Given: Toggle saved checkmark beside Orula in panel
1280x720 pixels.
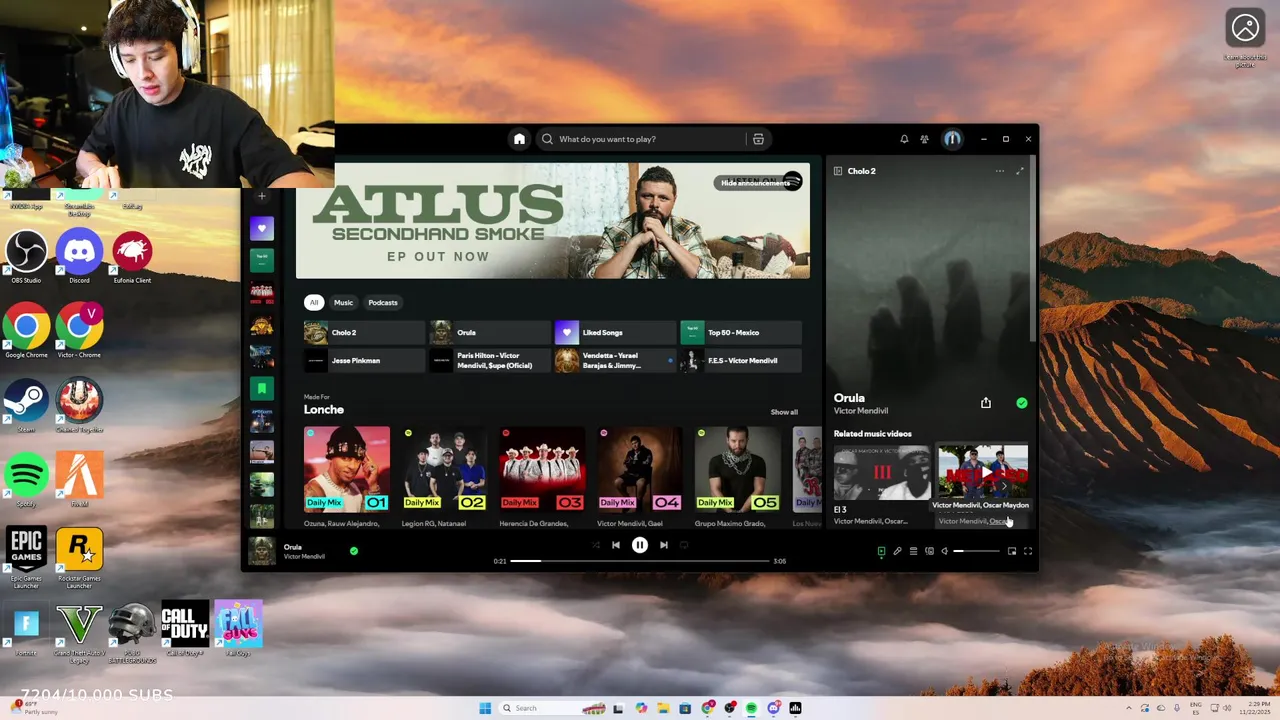Looking at the screenshot, I should 1022,403.
